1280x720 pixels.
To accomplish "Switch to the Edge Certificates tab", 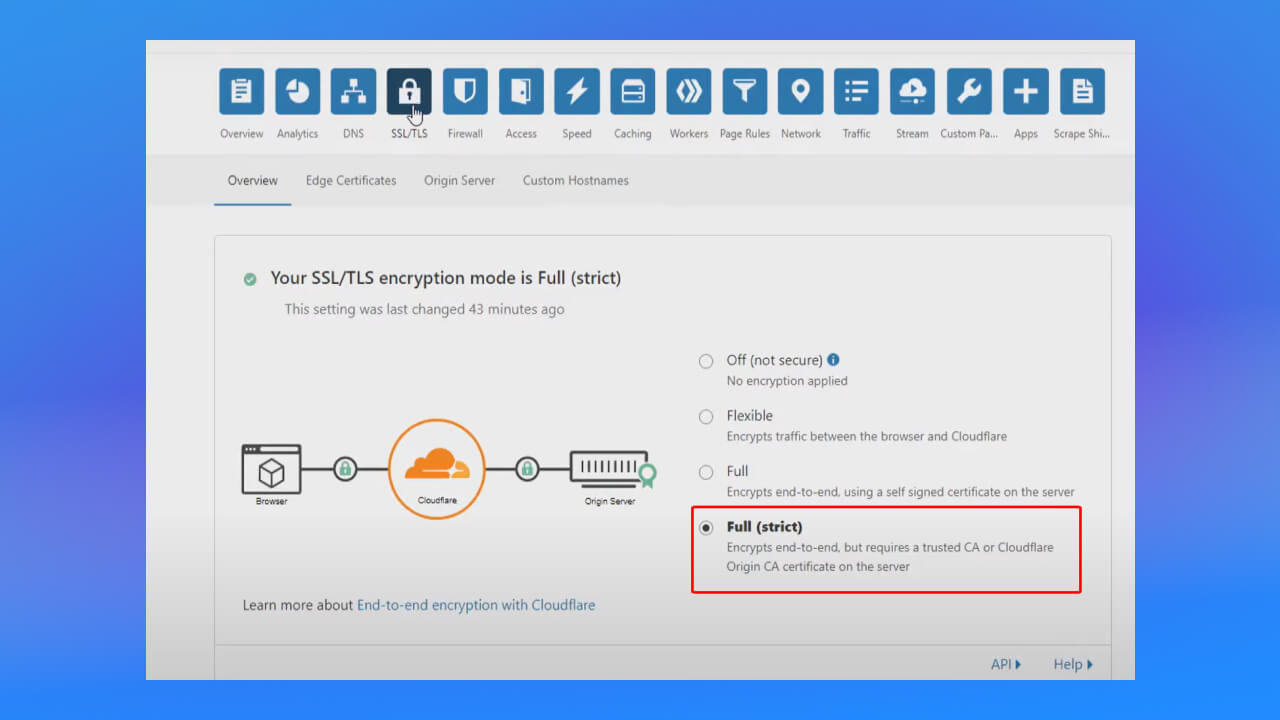I will [x=351, y=181].
